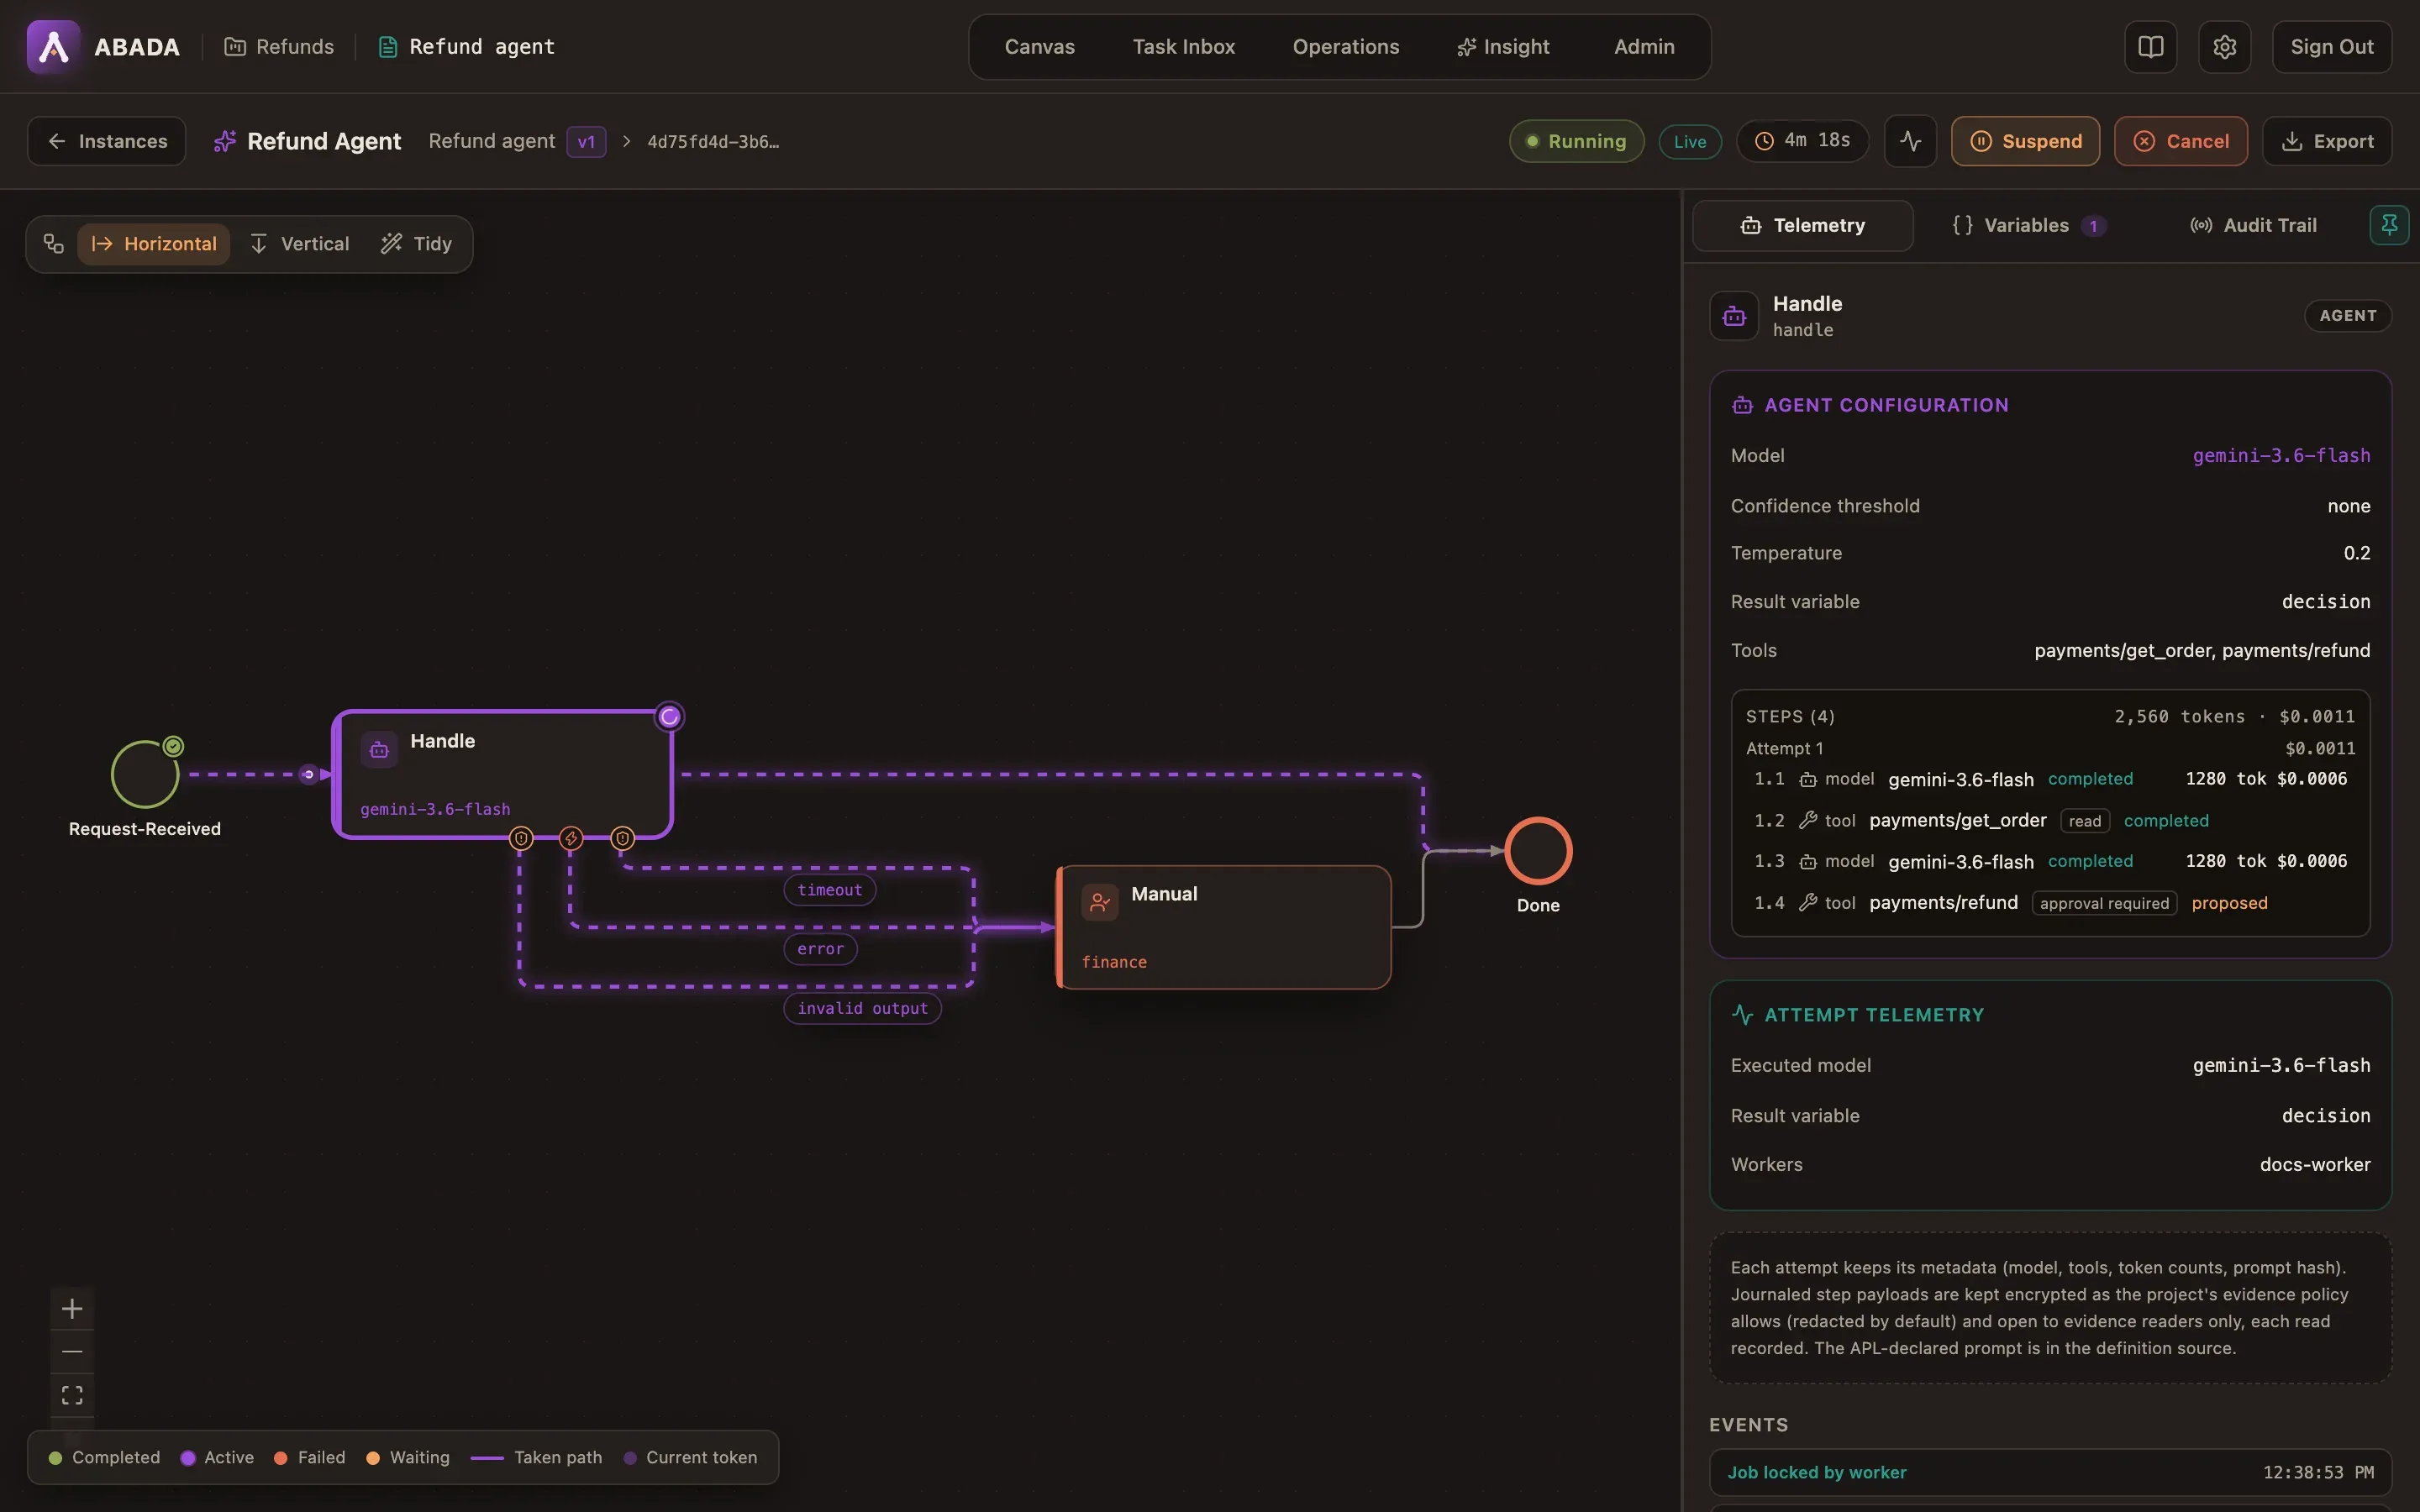Zoom in with the plus icon
This screenshot has height=1512, width=2420.
(x=72, y=1308)
